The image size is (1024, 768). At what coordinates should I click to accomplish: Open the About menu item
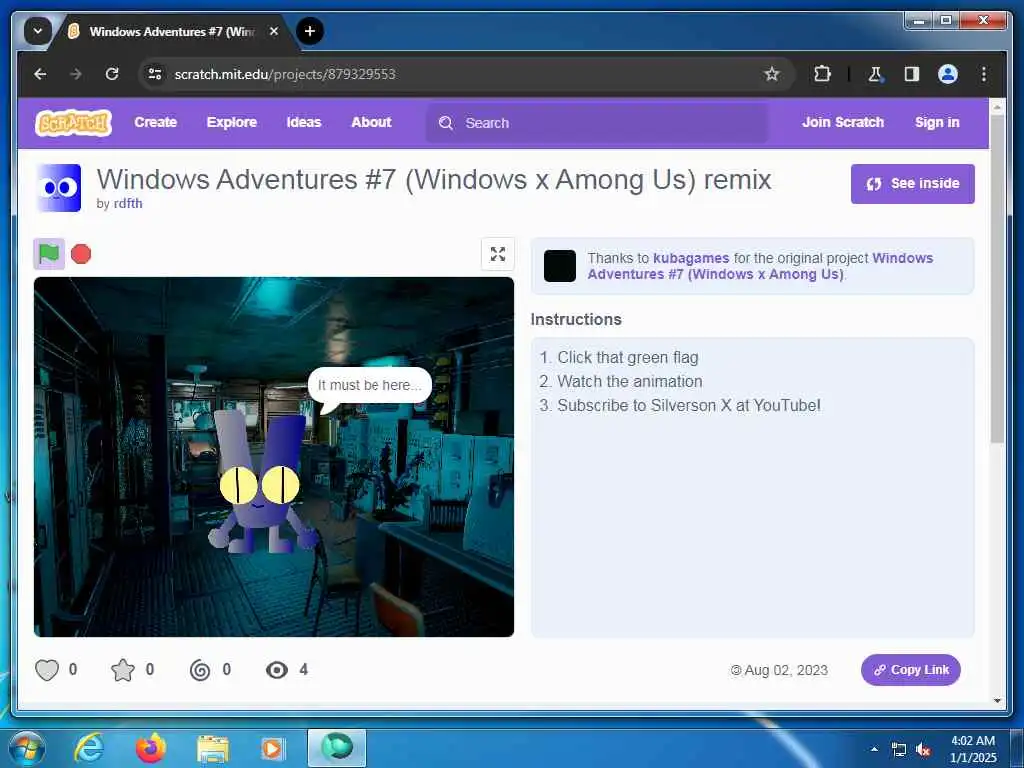371,122
